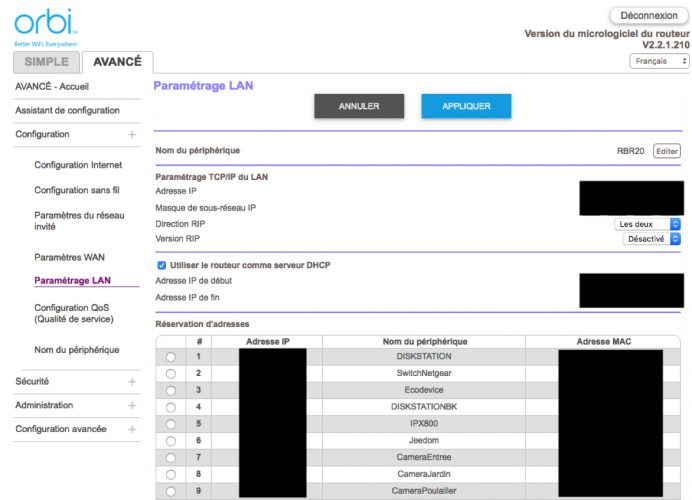Click the CameraJardin device name
This screenshot has width=692, height=500.
[424, 474]
